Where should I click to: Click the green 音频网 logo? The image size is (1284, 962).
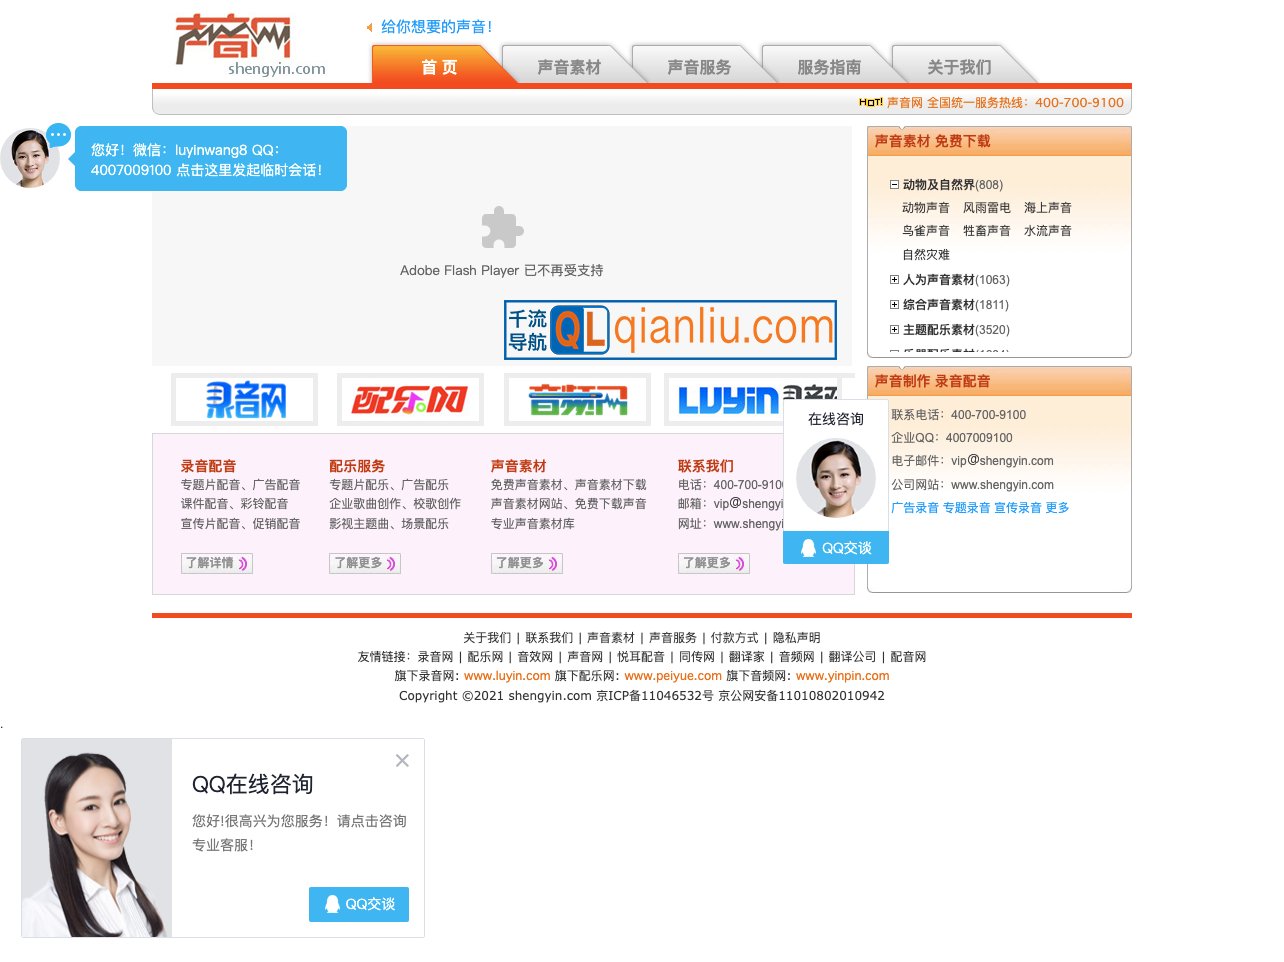[x=577, y=400]
